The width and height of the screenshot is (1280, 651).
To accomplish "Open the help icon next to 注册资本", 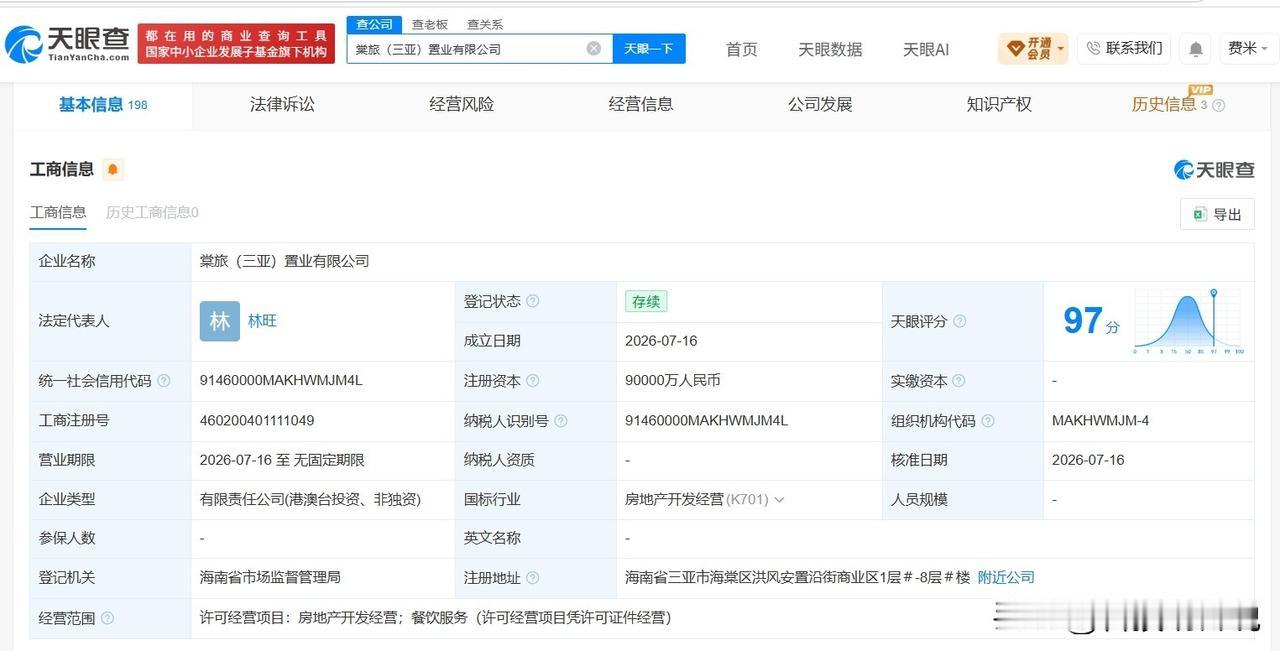I will pos(533,381).
